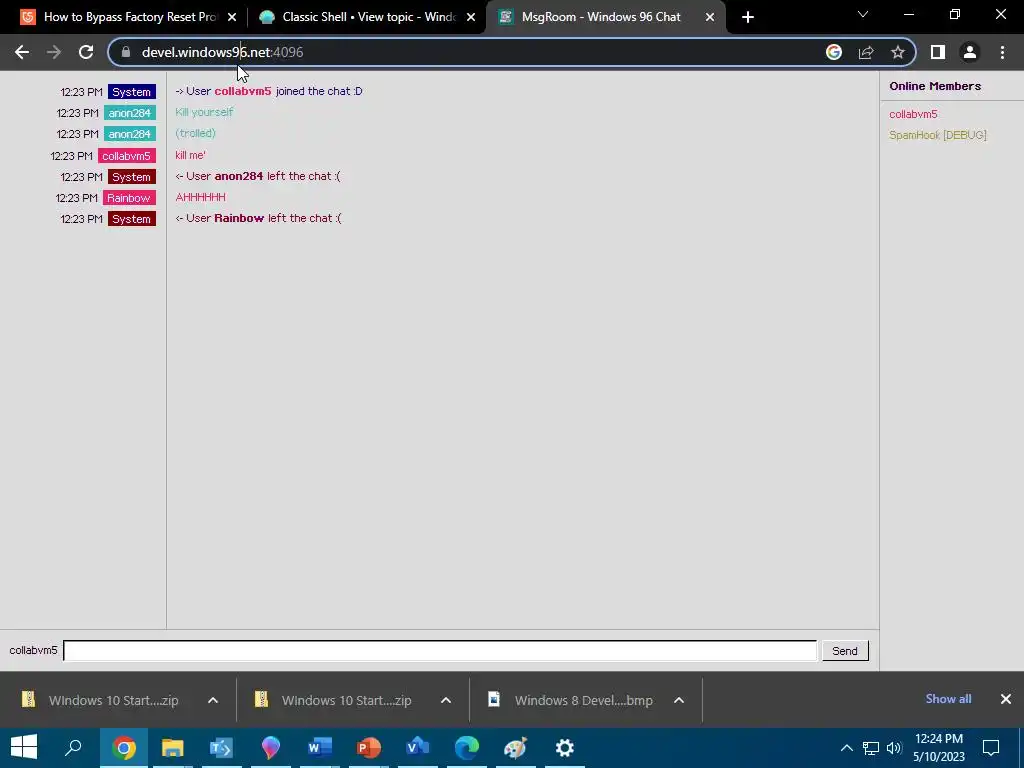Click Rainbow left the chat message
The image size is (1024, 768).
pos(259,217)
